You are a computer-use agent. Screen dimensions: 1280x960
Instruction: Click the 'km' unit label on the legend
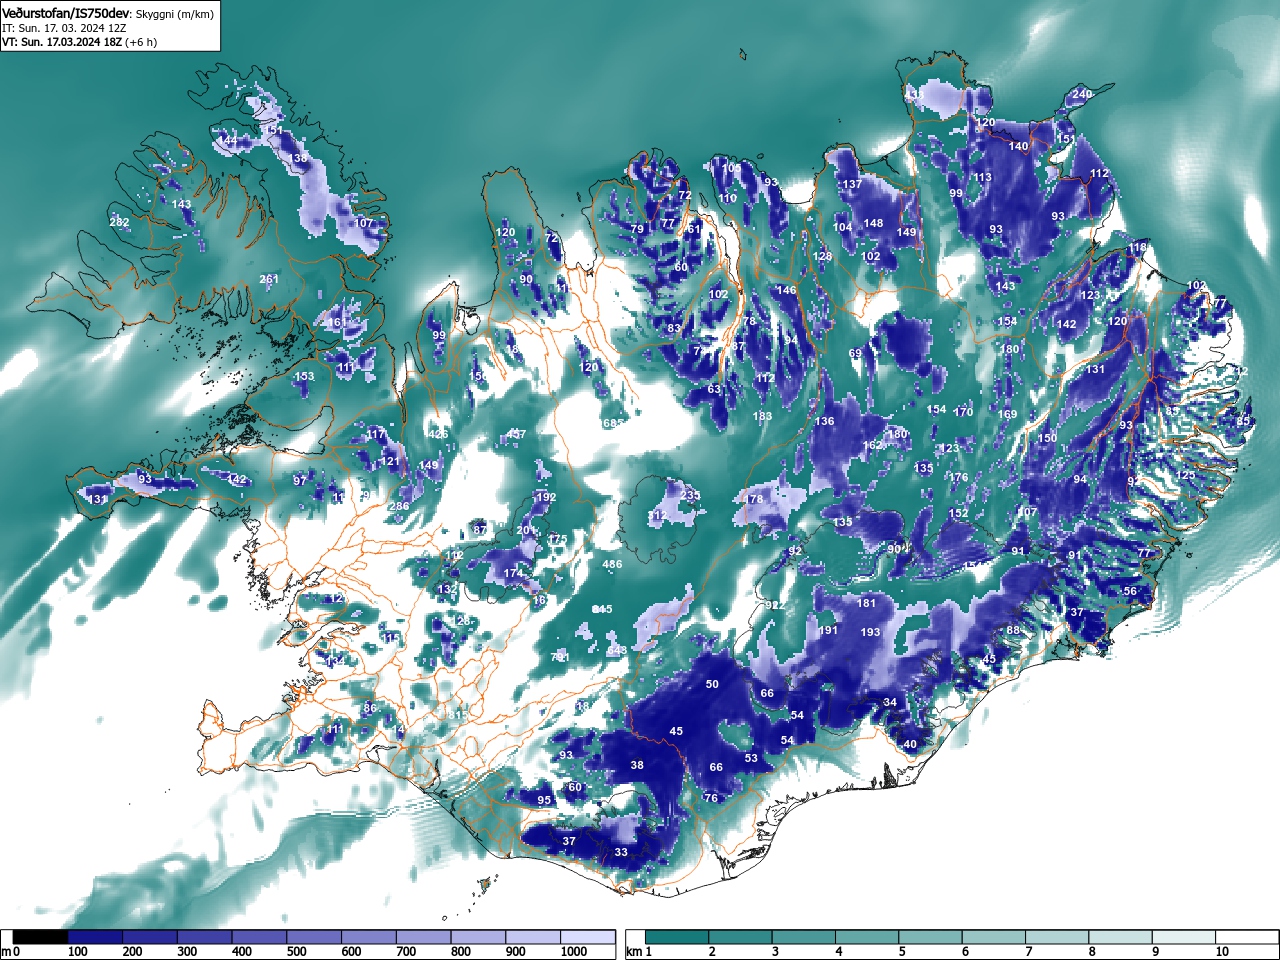coord(634,952)
